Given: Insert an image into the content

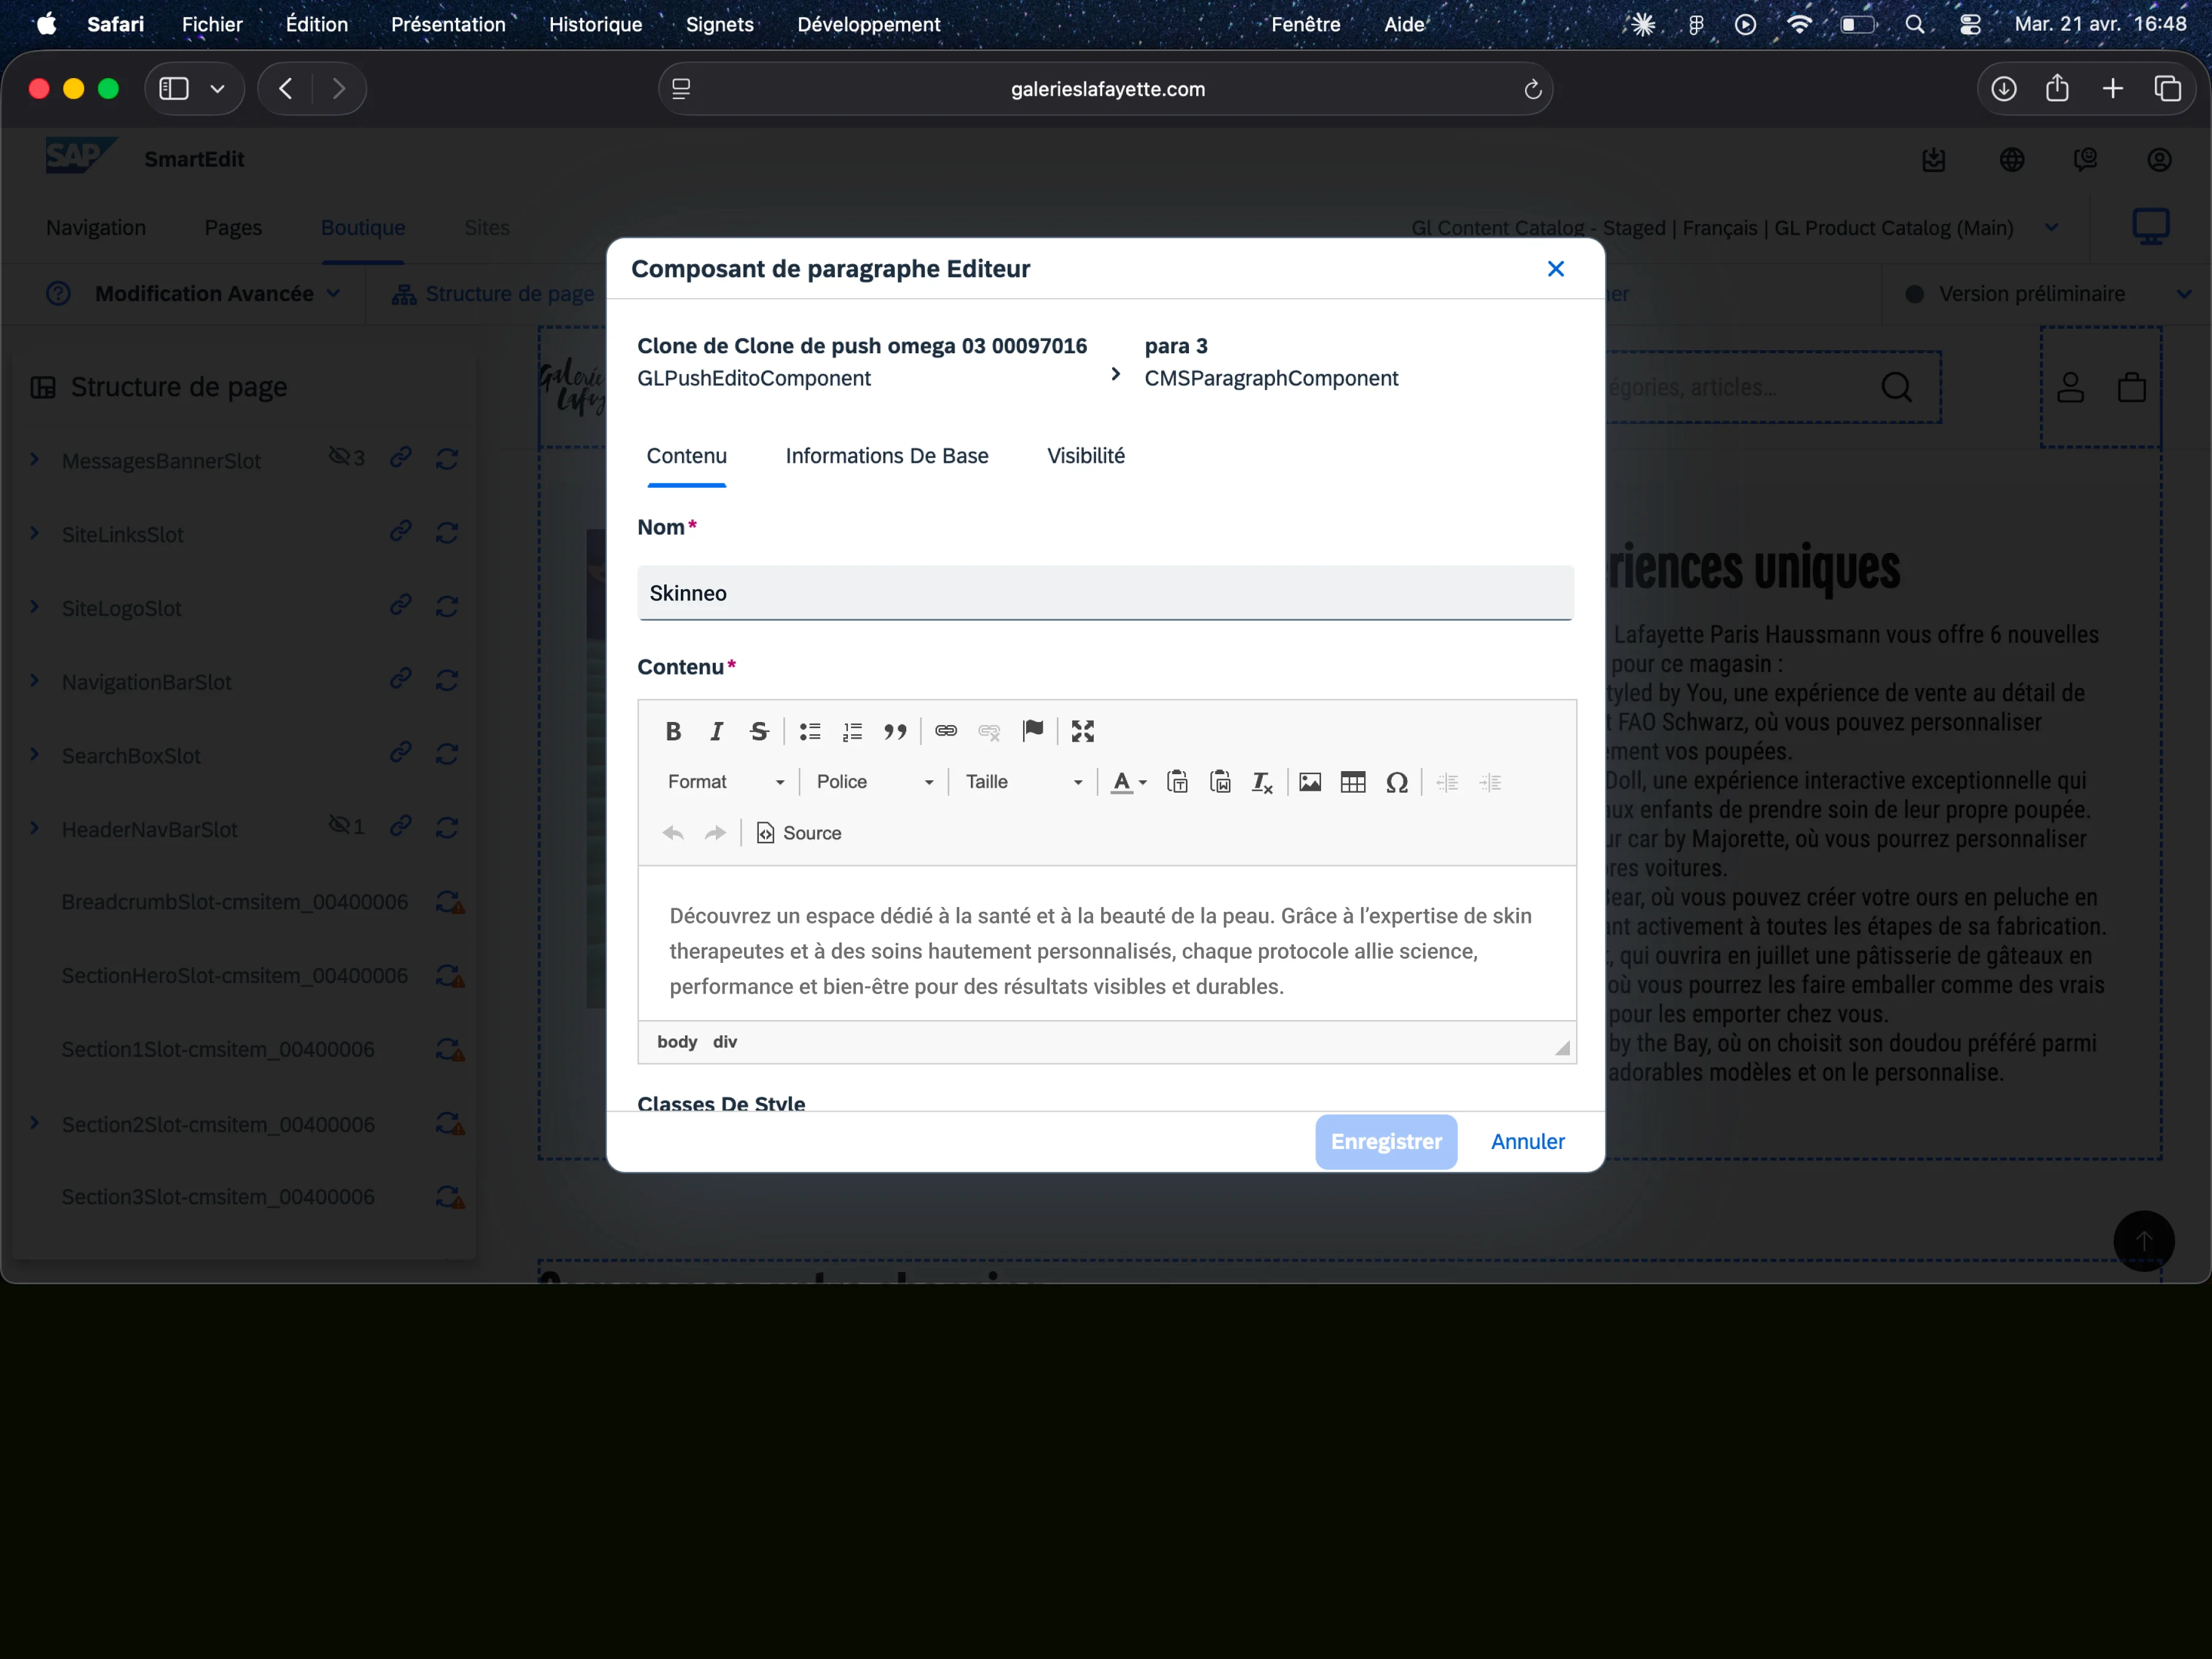Looking at the screenshot, I should click(1310, 783).
